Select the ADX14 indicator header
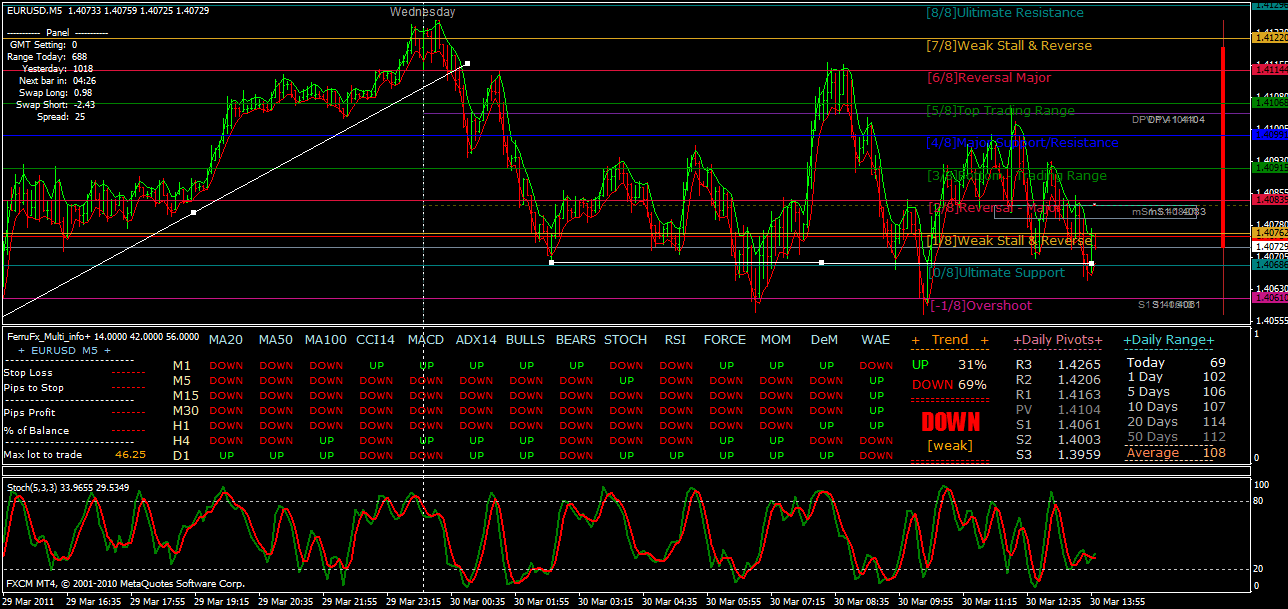Viewport: 1288px width, 609px height. [x=476, y=340]
